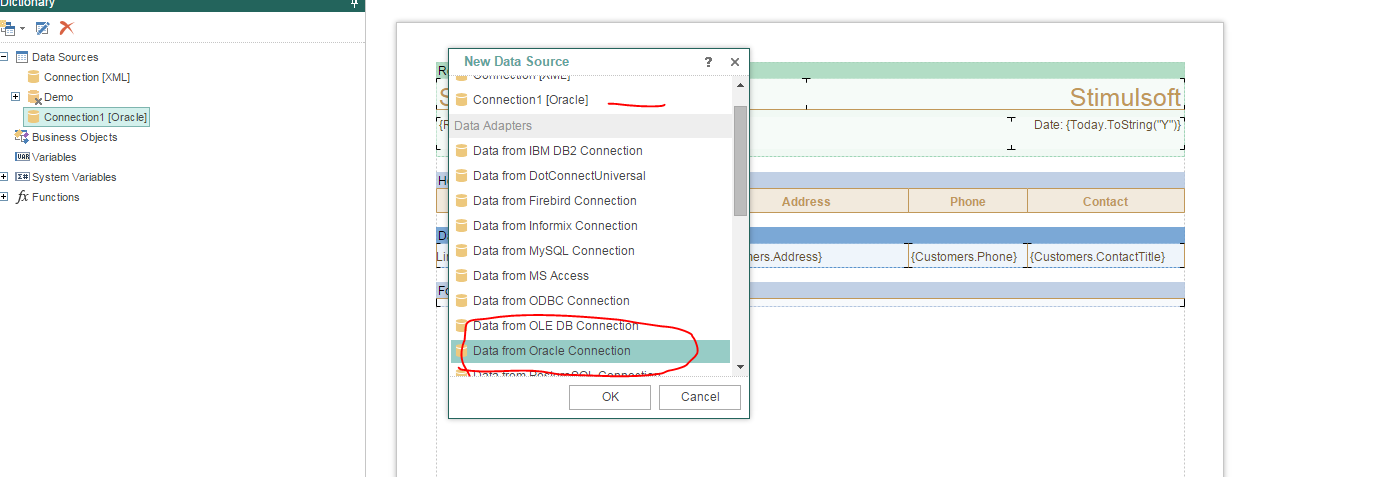This screenshot has width=1375, height=477.
Task: Click the Firebird adapter database icon
Action: 461,201
